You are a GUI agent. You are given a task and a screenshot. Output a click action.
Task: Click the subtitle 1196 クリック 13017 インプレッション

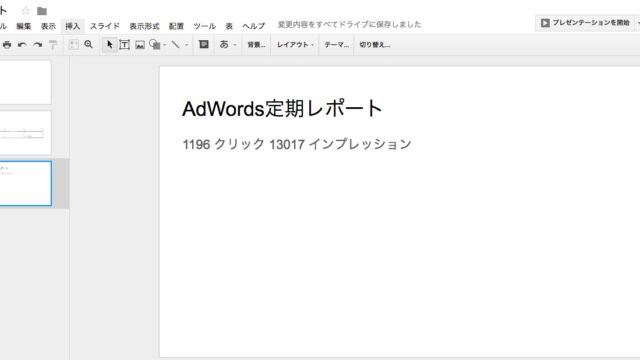[x=297, y=144]
